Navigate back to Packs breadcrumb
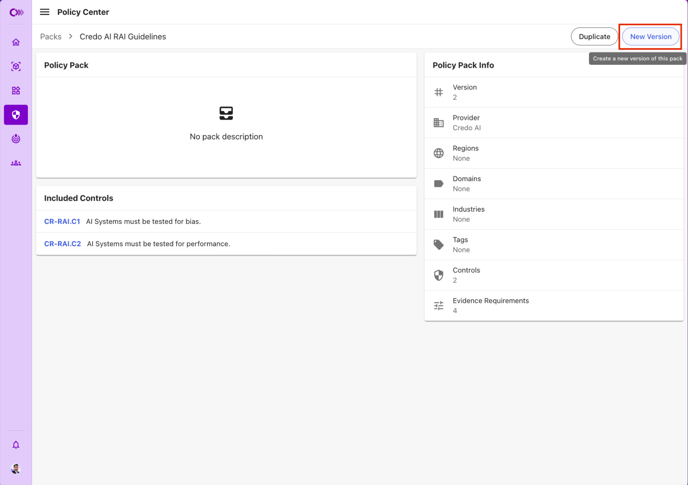The width and height of the screenshot is (688, 485). click(51, 36)
